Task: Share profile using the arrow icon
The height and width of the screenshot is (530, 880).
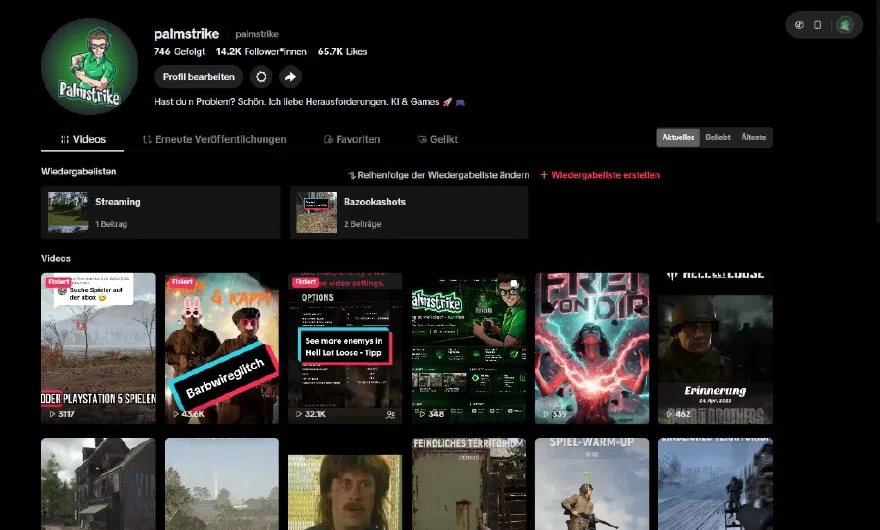Action: (x=290, y=77)
